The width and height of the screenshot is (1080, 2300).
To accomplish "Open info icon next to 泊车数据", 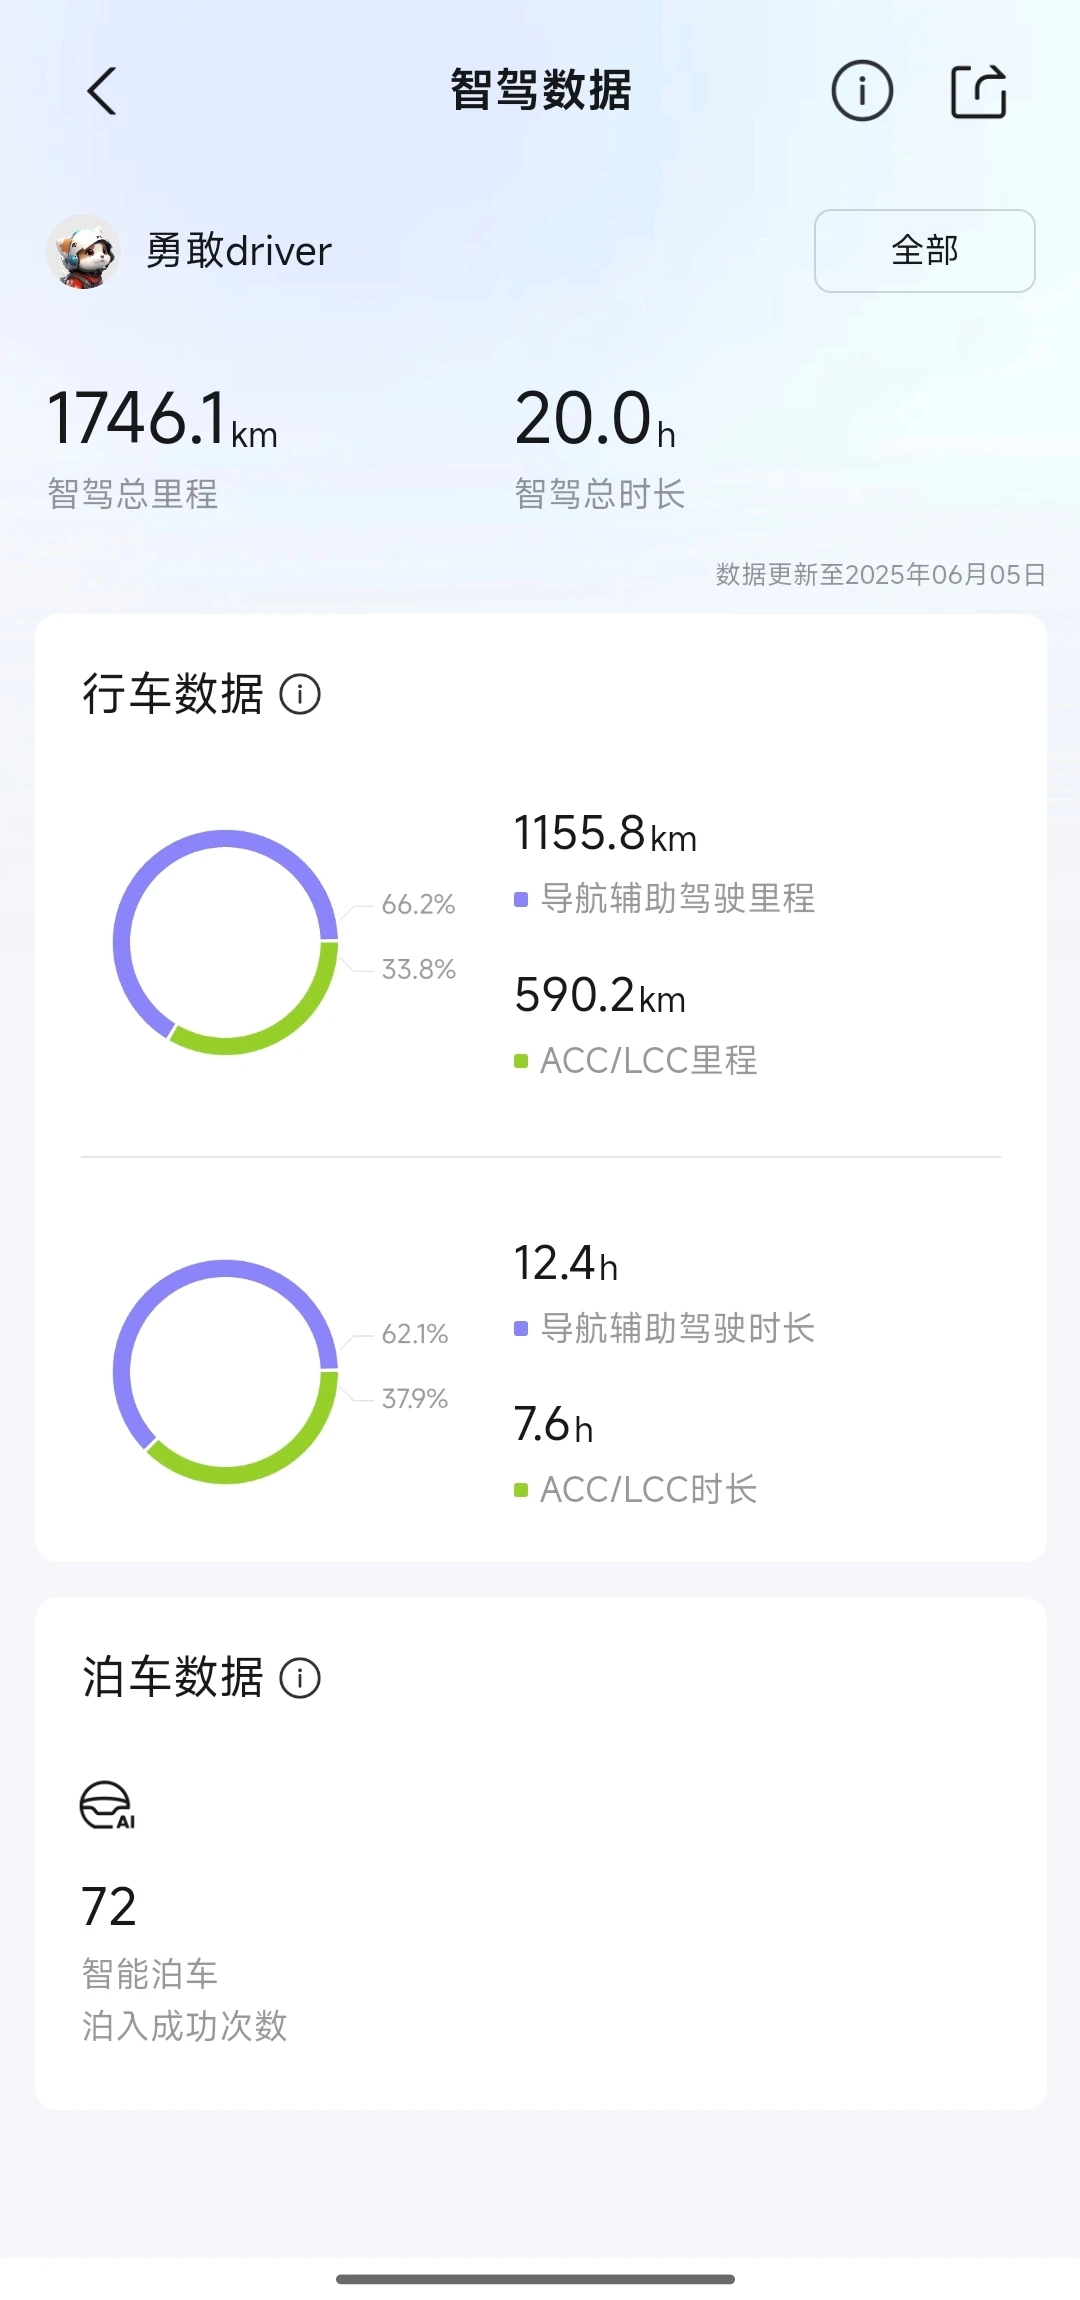I will 300,1678.
